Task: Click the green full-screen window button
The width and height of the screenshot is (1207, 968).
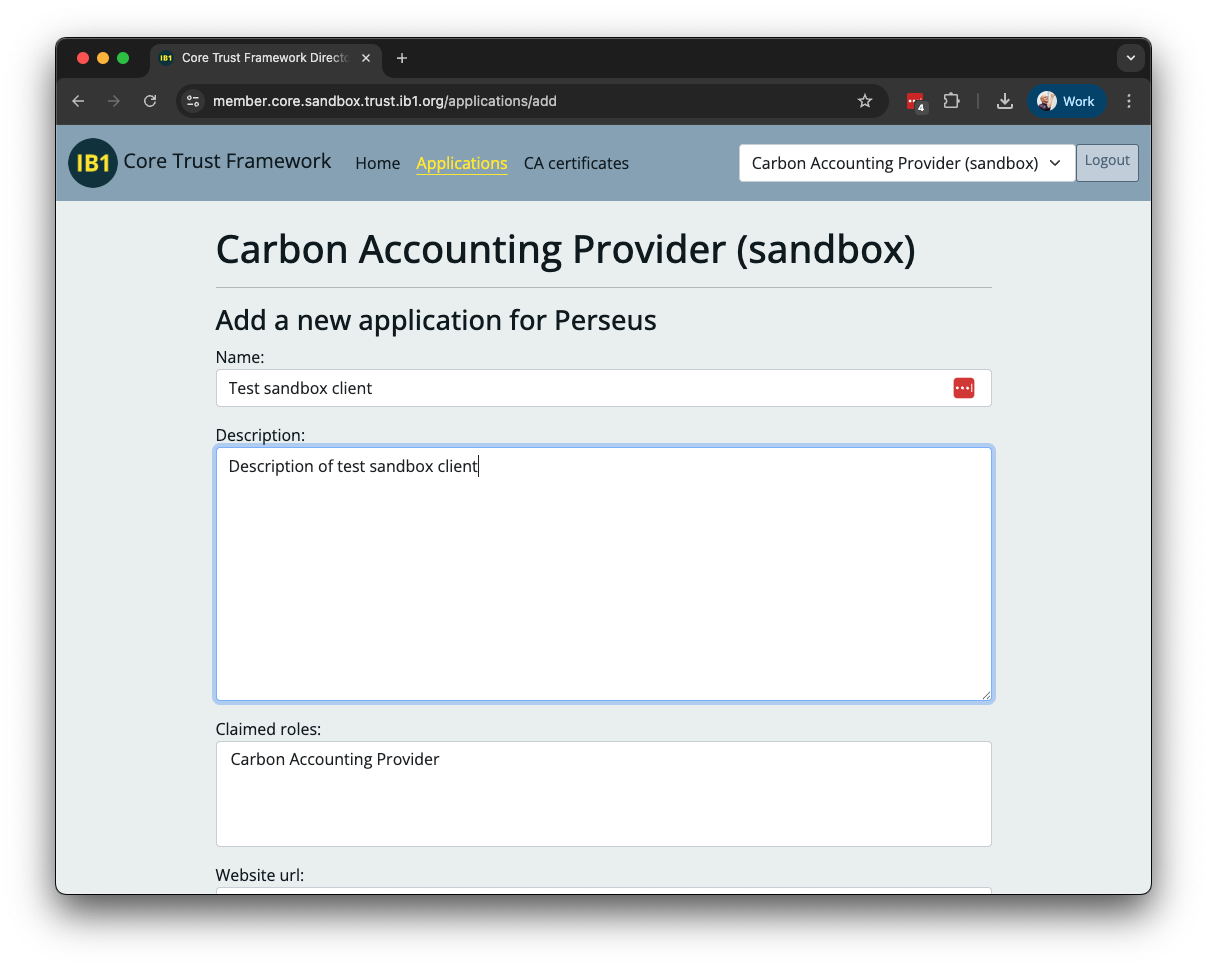Action: pyautogui.click(x=123, y=58)
